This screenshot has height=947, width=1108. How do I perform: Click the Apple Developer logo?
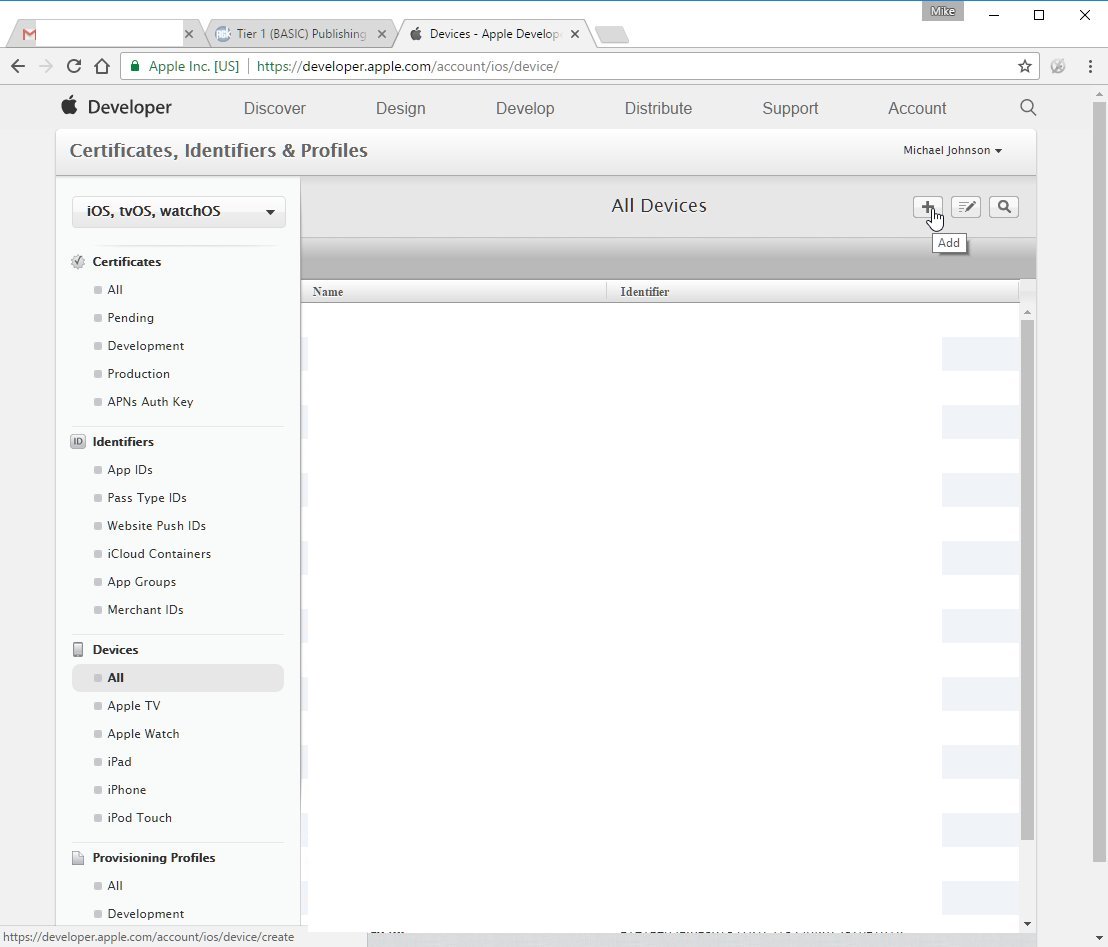(x=117, y=107)
